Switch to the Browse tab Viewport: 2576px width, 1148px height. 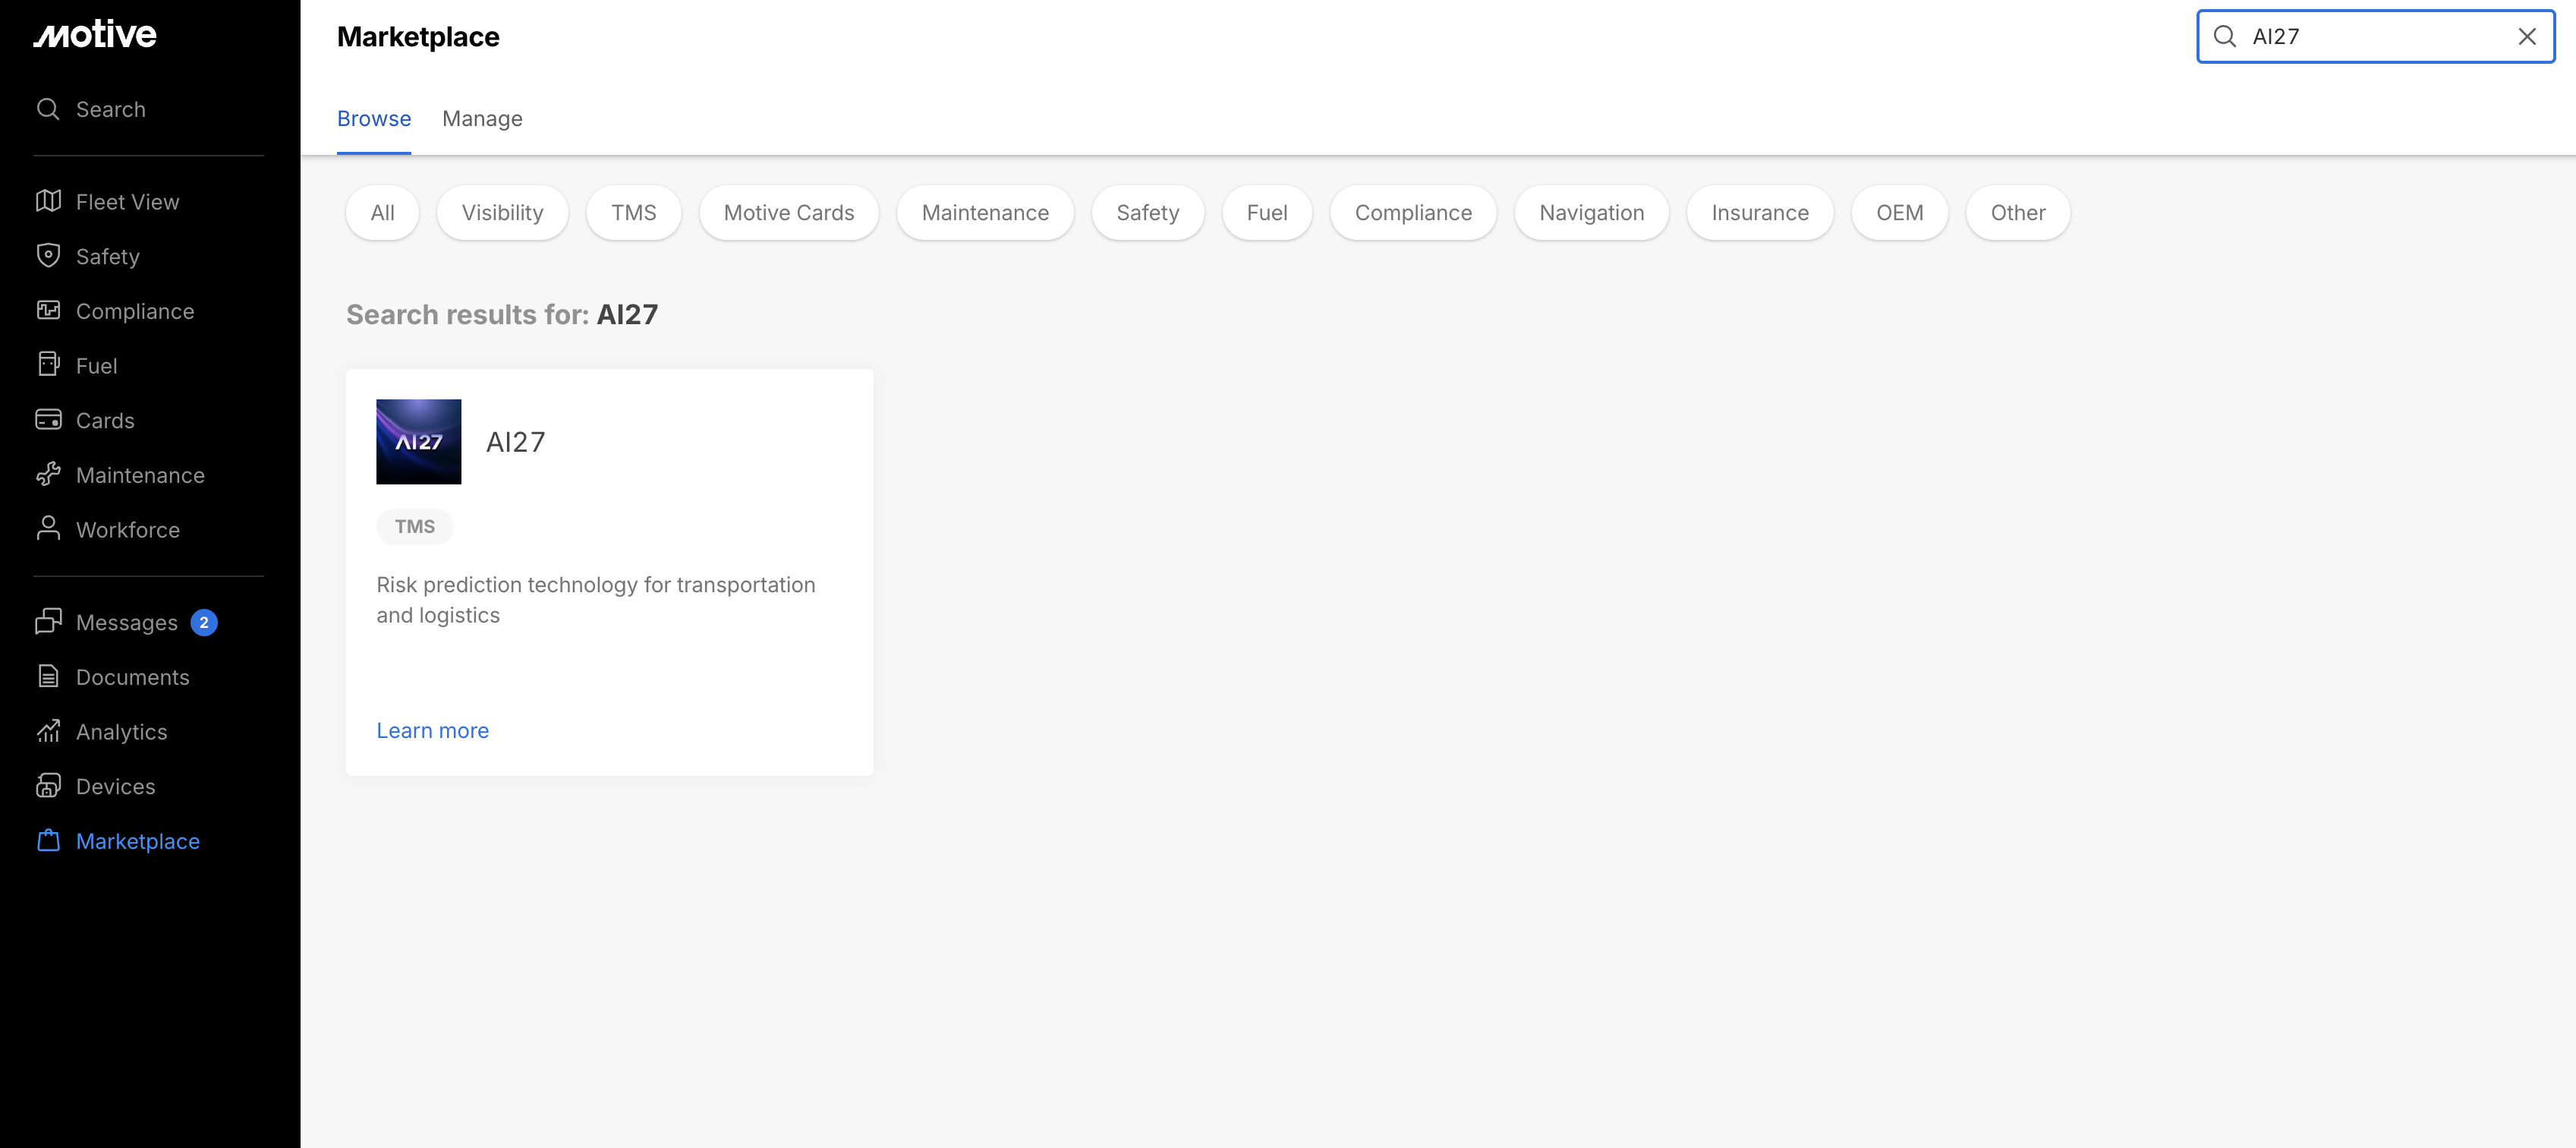374,118
